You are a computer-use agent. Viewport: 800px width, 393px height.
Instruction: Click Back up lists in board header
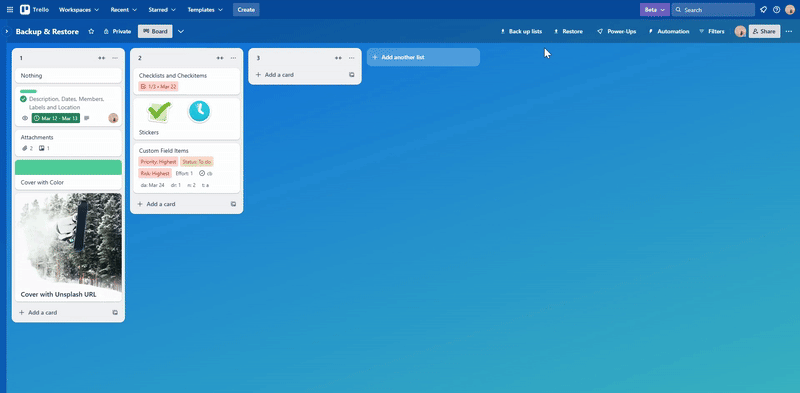pos(521,32)
